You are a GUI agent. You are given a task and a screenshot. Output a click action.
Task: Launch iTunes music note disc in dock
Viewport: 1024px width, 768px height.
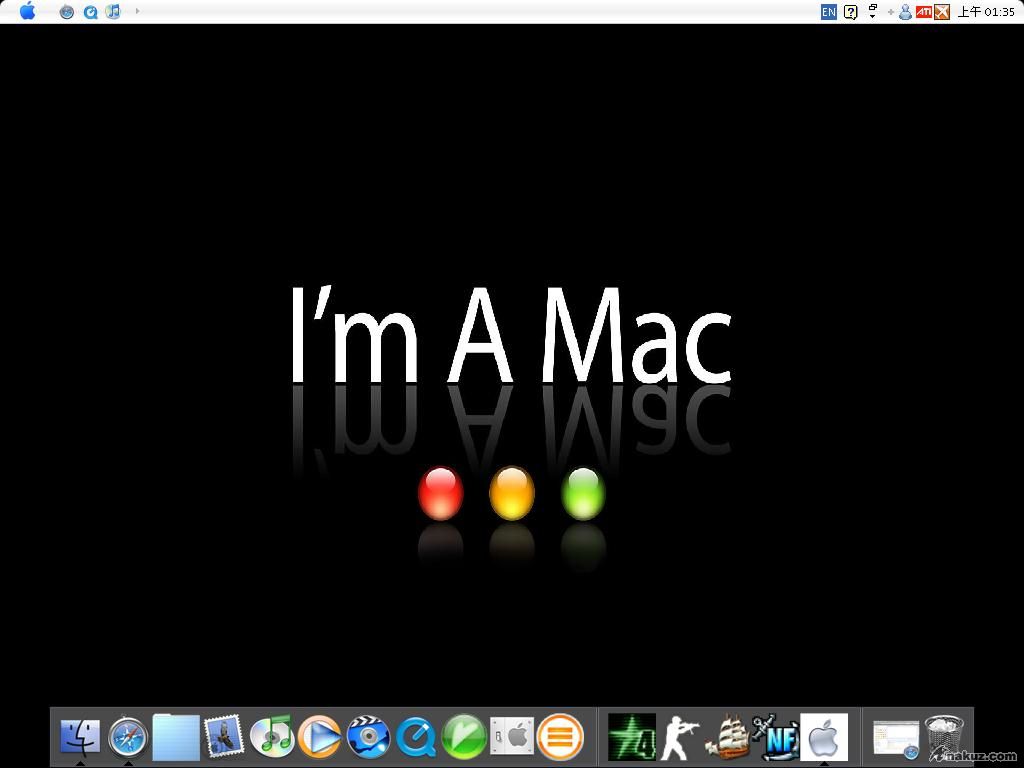pos(272,736)
